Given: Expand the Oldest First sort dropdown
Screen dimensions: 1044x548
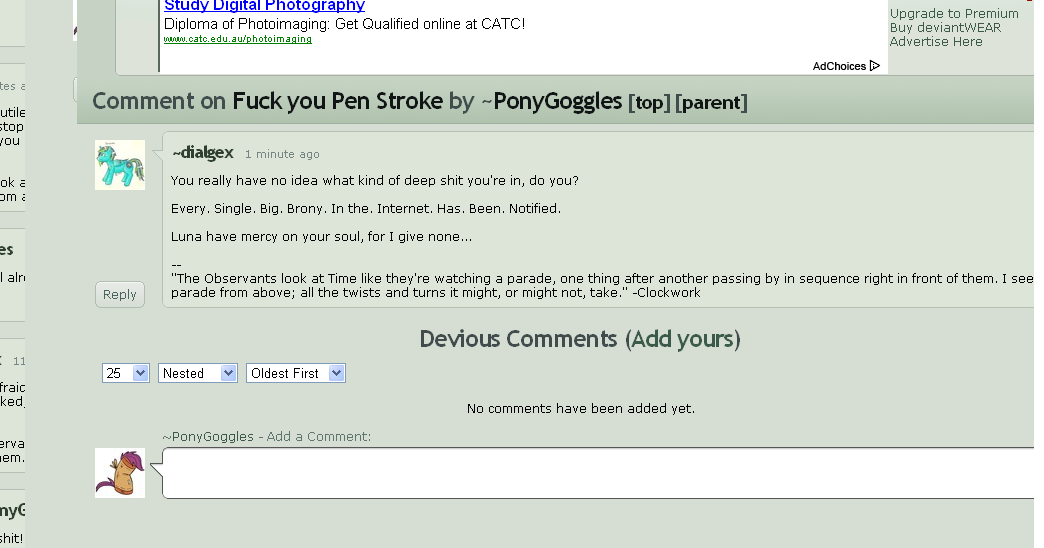Looking at the screenshot, I should (296, 373).
